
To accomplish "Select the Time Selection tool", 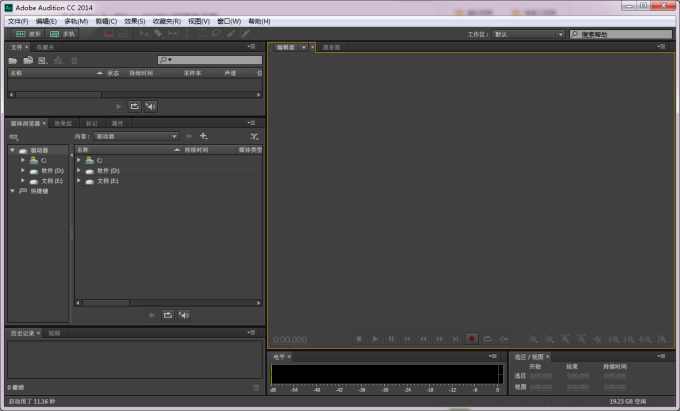I will pyautogui.click(x=187, y=33).
